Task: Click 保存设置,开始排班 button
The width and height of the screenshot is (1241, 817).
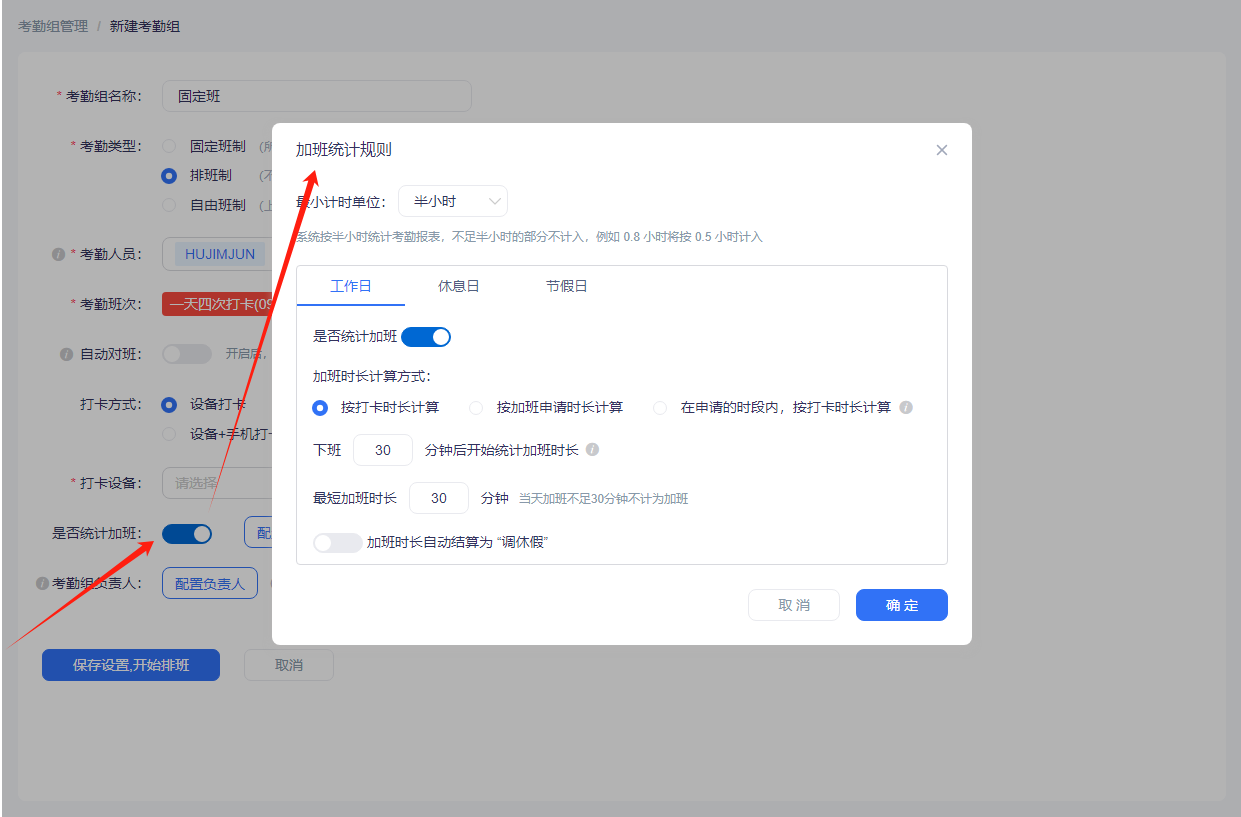Action: [x=130, y=664]
